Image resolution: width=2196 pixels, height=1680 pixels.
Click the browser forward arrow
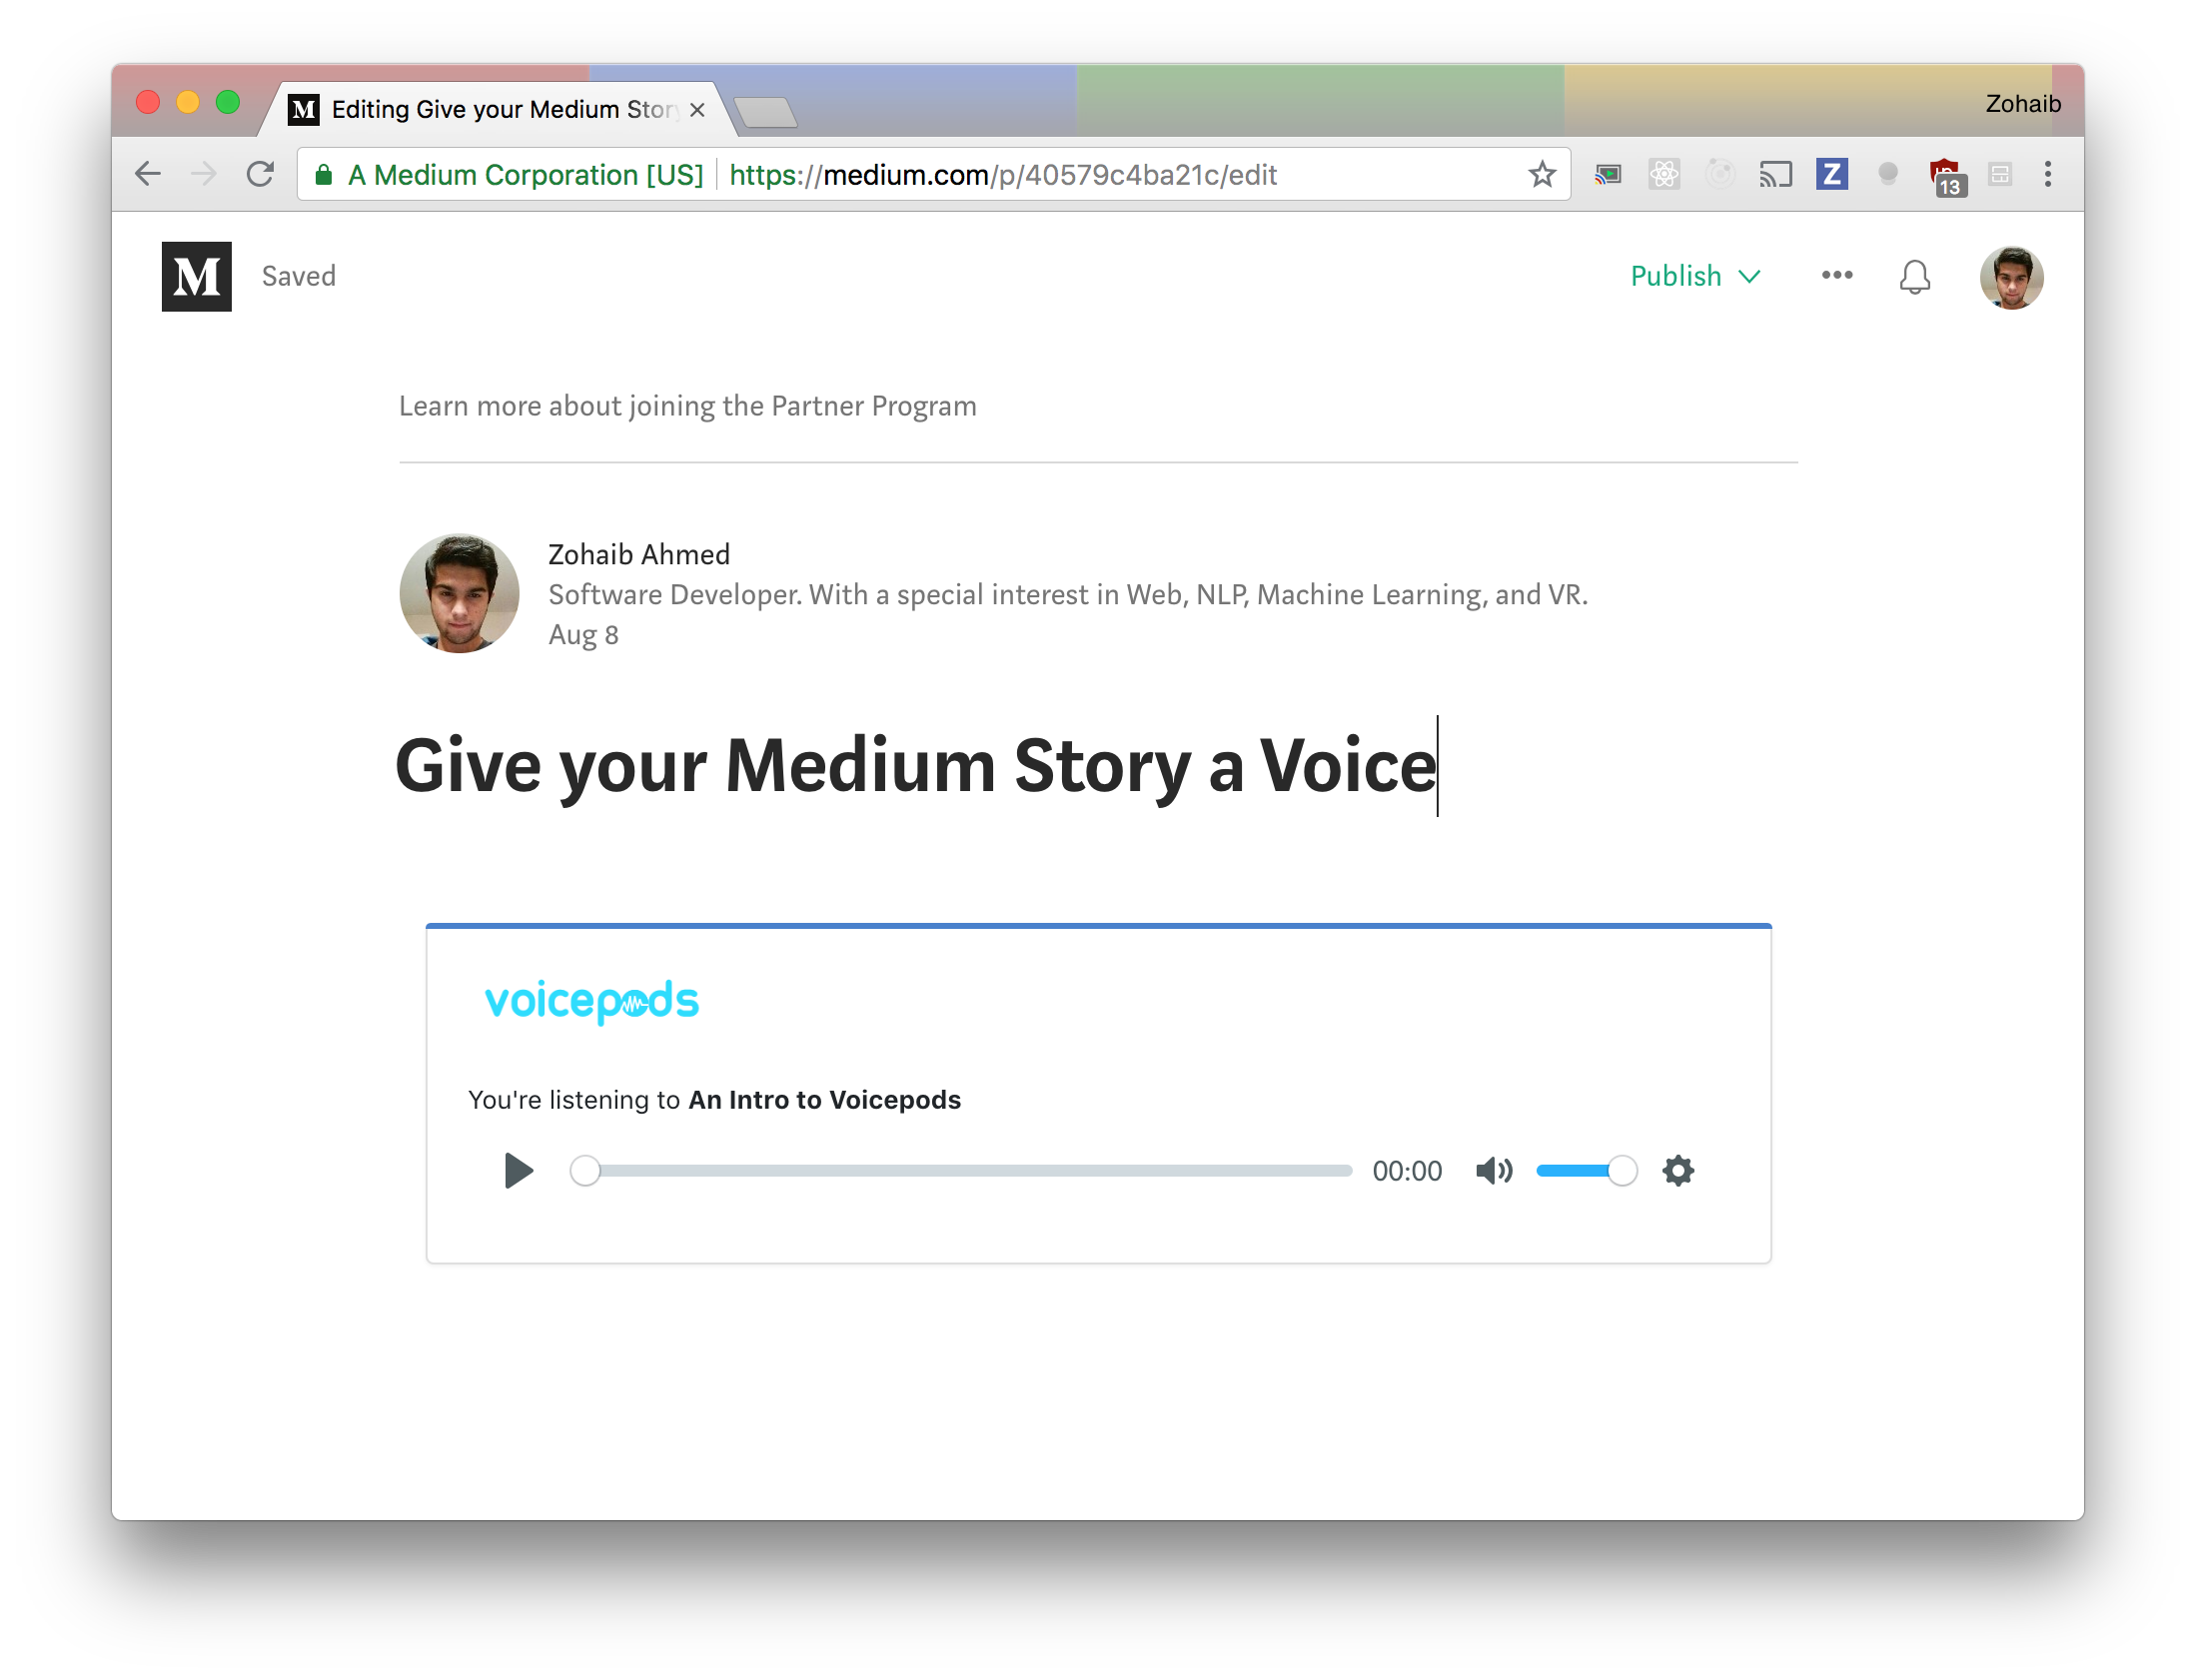pos(204,174)
